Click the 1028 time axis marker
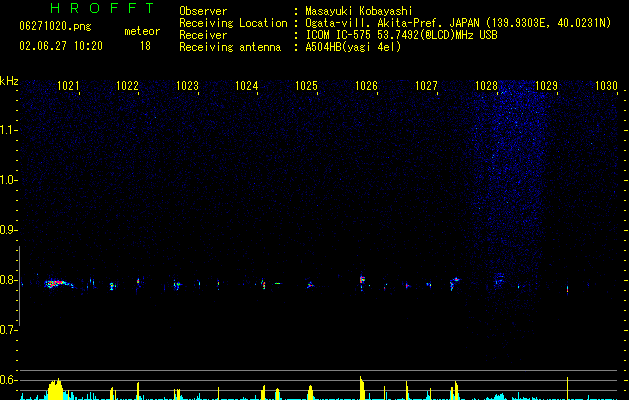This screenshot has width=629, height=400. point(486,86)
